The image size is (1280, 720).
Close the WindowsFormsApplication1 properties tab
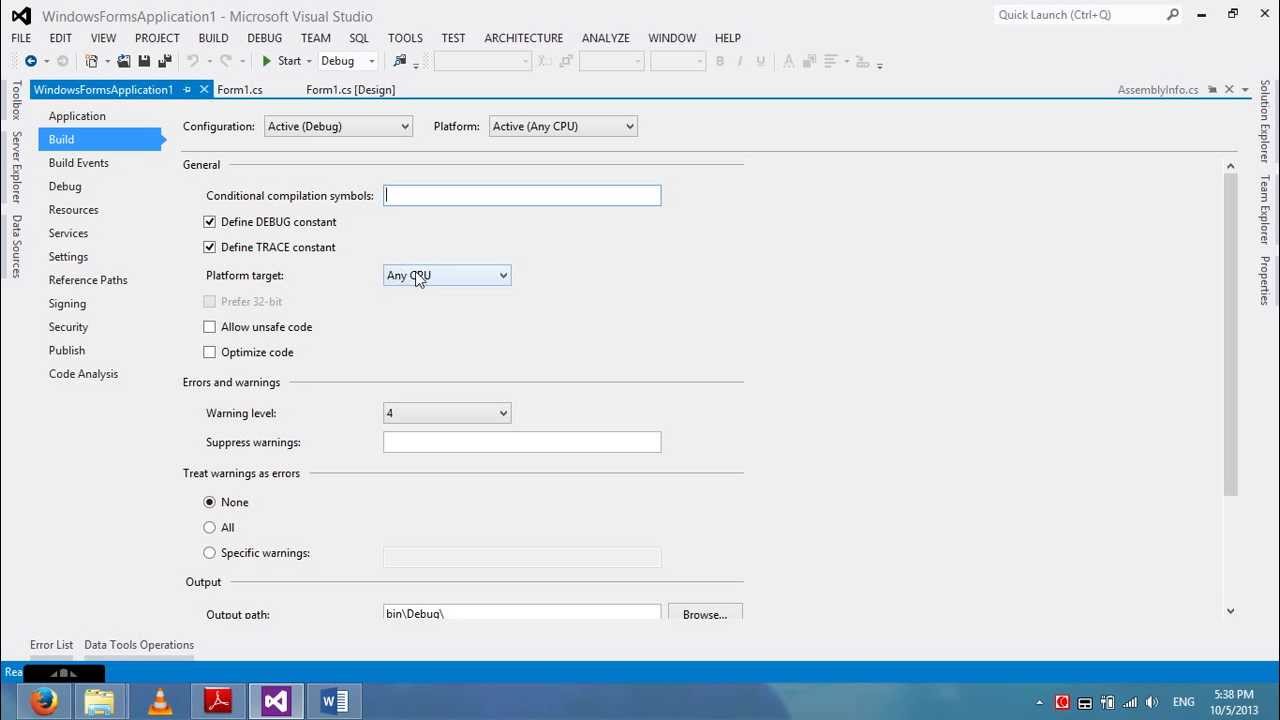click(x=204, y=90)
